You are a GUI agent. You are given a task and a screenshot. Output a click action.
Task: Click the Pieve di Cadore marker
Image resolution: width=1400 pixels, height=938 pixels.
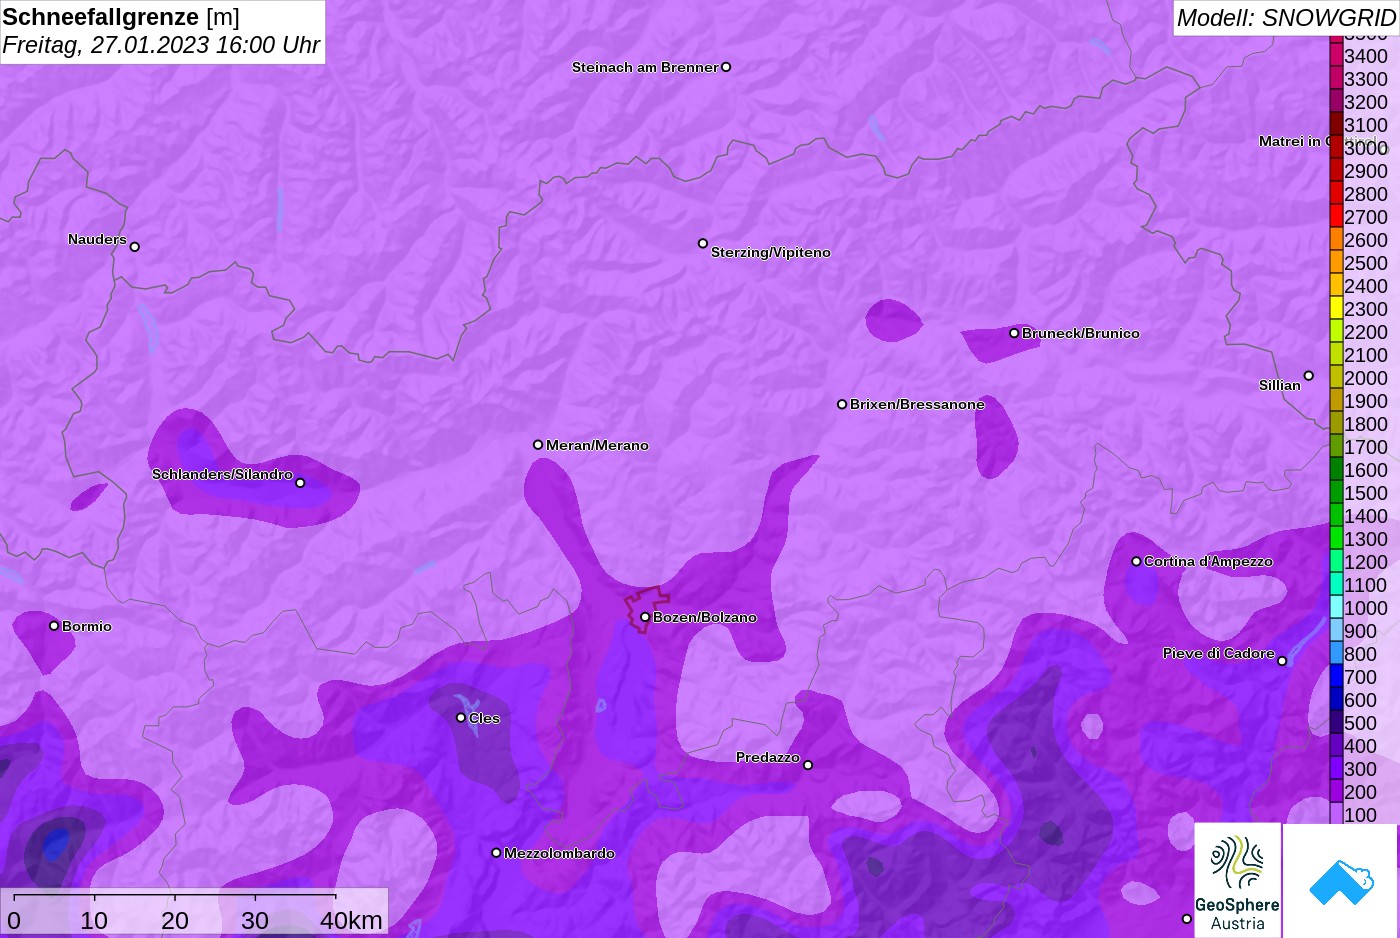1282,661
